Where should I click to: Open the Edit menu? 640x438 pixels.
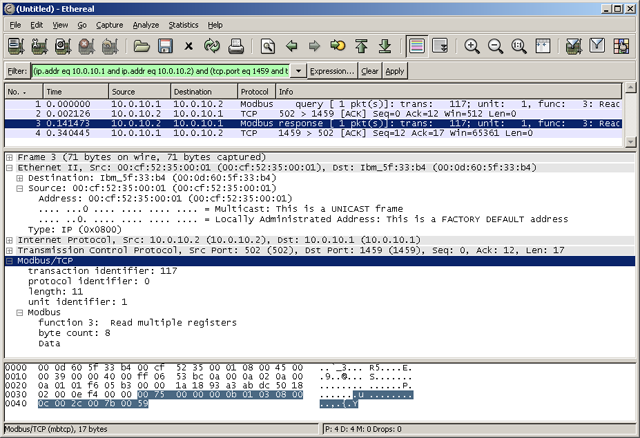coord(36,25)
